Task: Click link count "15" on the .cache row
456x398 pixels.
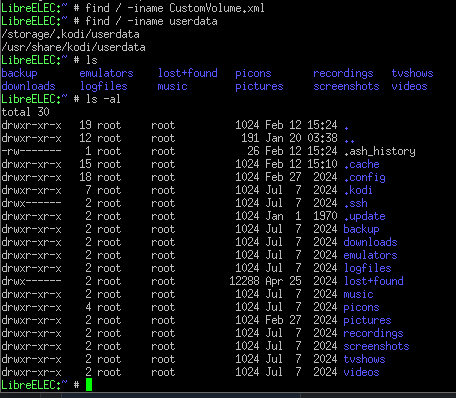Action: tap(85, 164)
